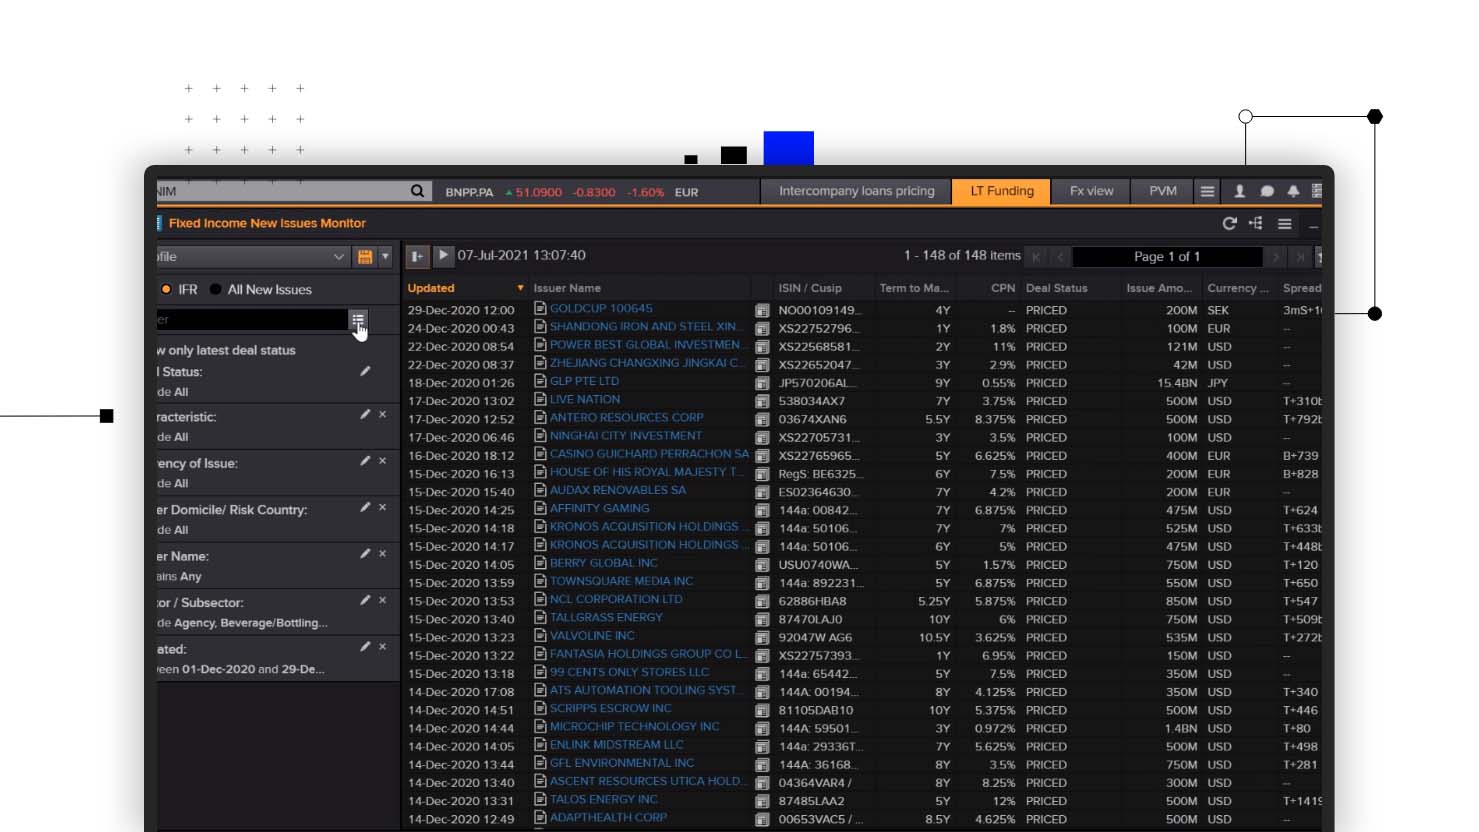Open the user profile icon
1479x832 pixels.
tap(1239, 191)
